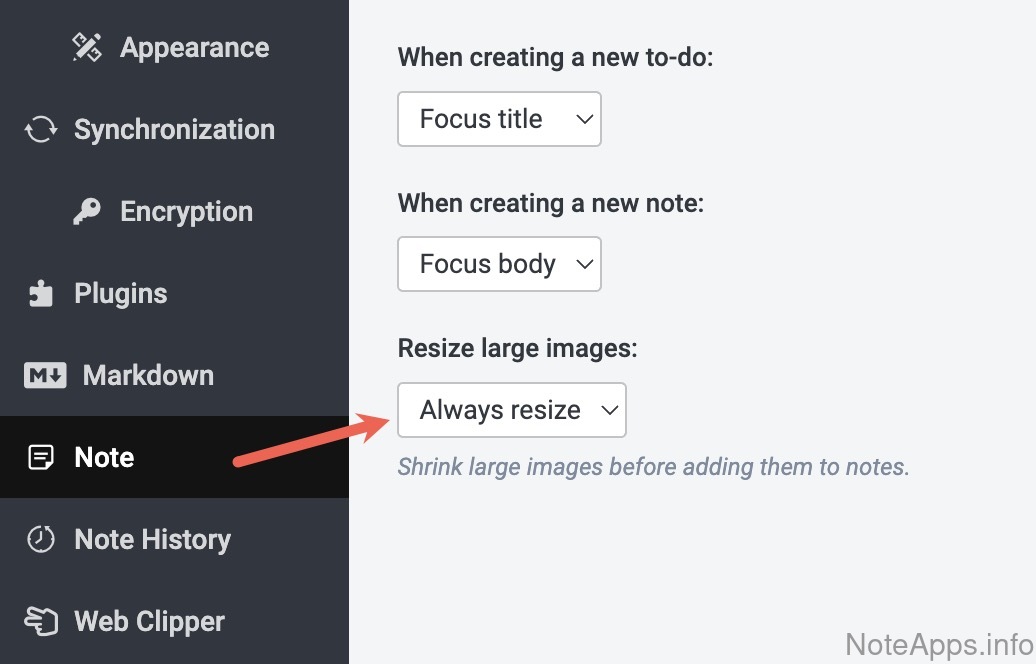Click the Encryption key icon

pyautogui.click(x=87, y=212)
